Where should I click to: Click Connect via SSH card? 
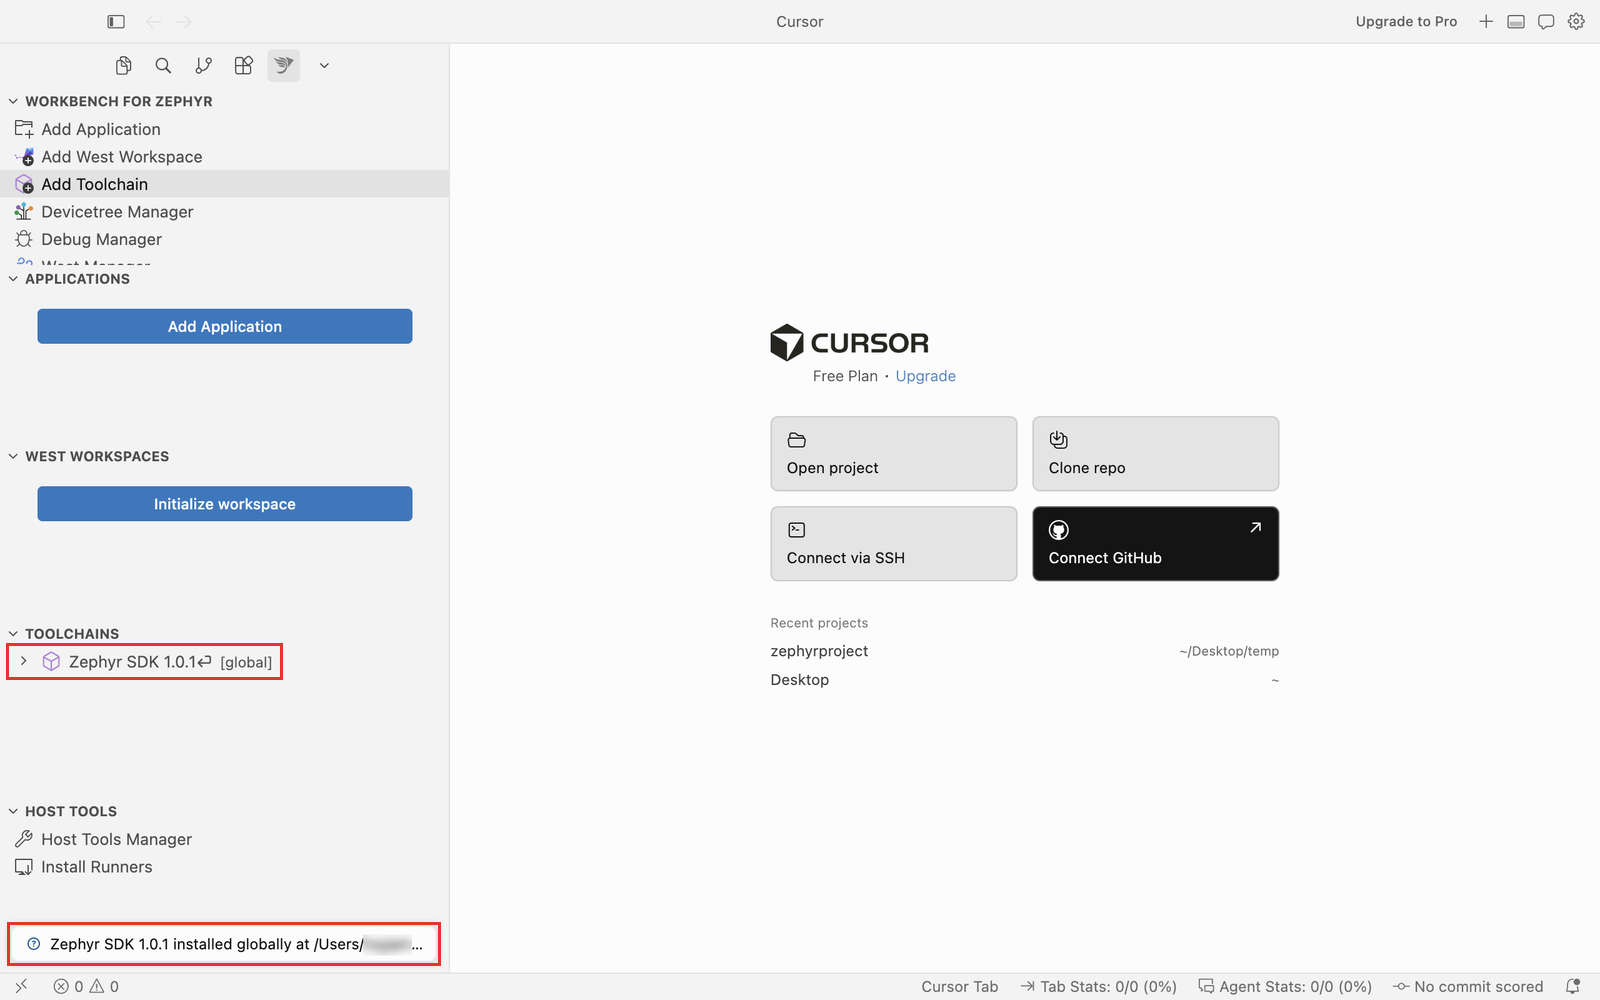click(x=894, y=544)
